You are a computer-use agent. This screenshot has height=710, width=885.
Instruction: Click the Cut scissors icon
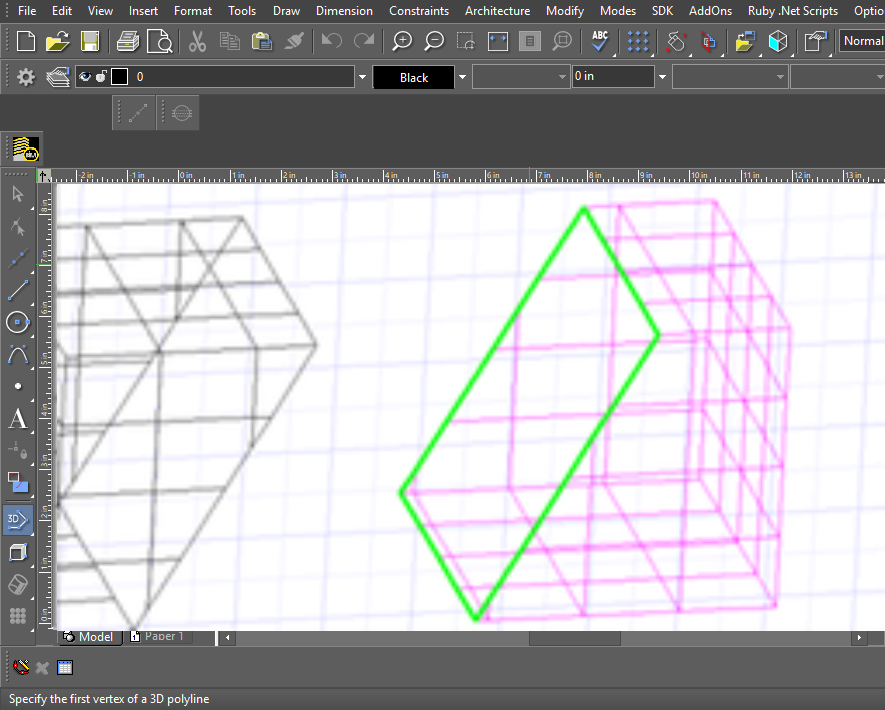tap(197, 41)
